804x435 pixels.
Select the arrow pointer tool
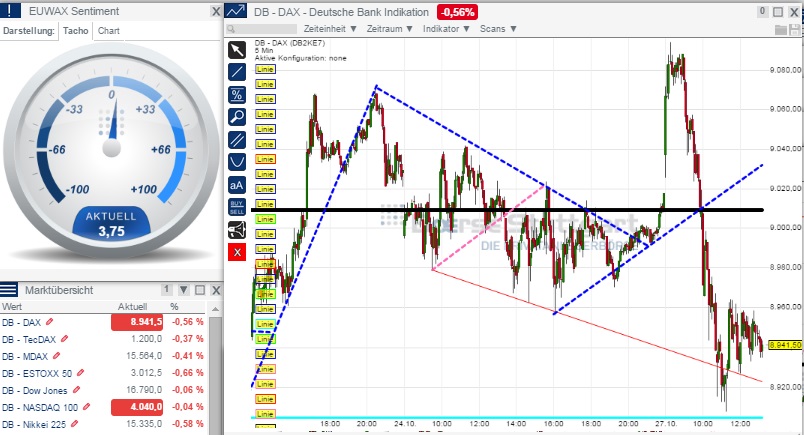[236, 50]
